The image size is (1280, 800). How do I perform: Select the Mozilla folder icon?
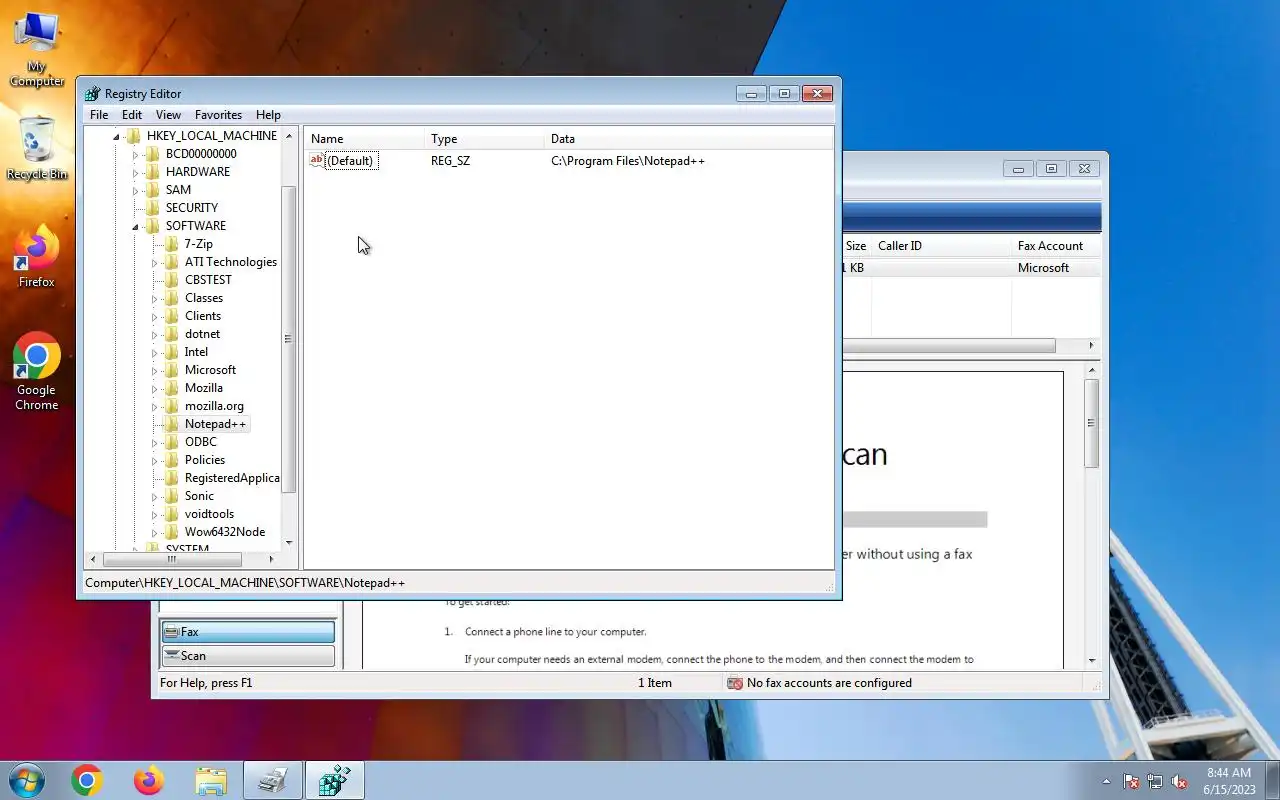click(x=172, y=388)
